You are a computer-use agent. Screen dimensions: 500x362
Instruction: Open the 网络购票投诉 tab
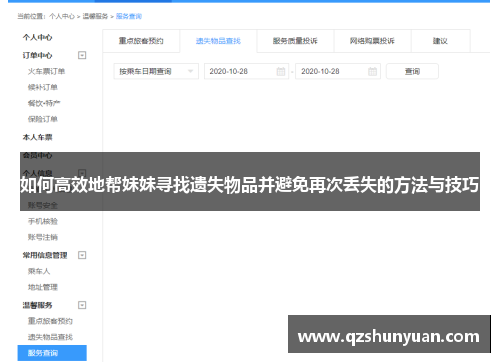(372, 41)
